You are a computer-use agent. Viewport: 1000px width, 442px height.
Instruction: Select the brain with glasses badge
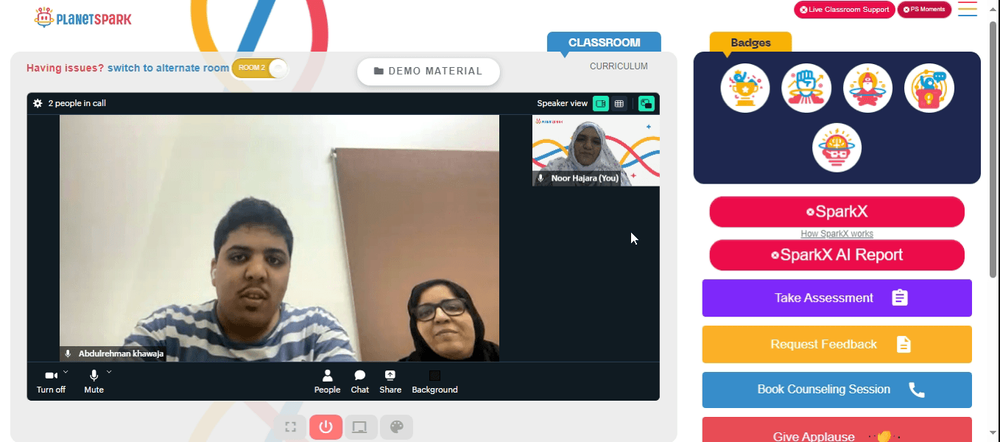837,147
